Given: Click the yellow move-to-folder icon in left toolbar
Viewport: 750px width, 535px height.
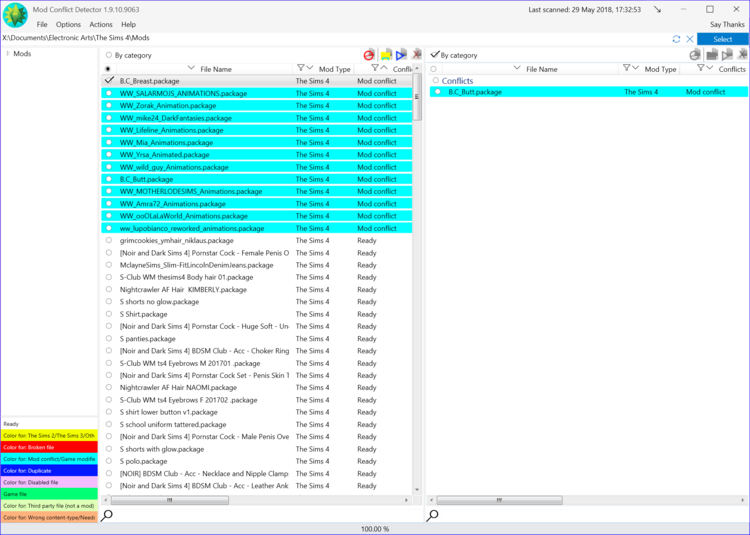Looking at the screenshot, I should [x=386, y=55].
